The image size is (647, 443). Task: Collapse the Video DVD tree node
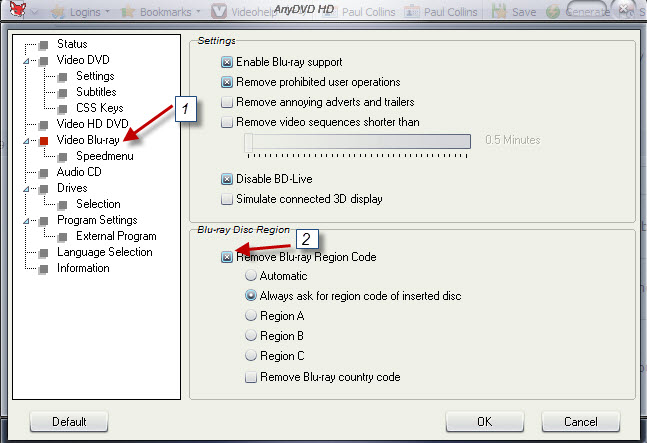coord(26,61)
